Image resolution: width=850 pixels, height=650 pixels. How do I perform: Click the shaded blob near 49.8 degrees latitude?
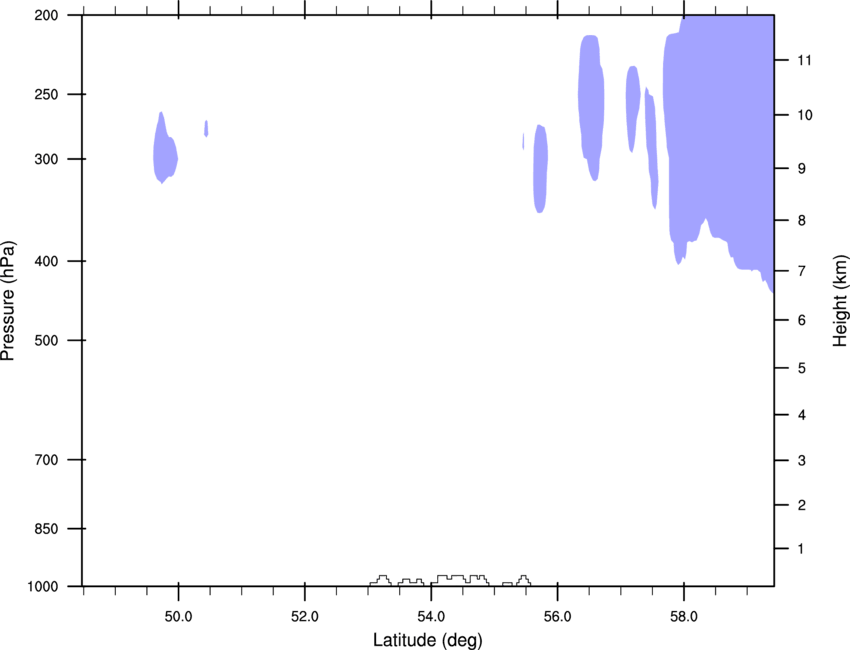click(165, 149)
